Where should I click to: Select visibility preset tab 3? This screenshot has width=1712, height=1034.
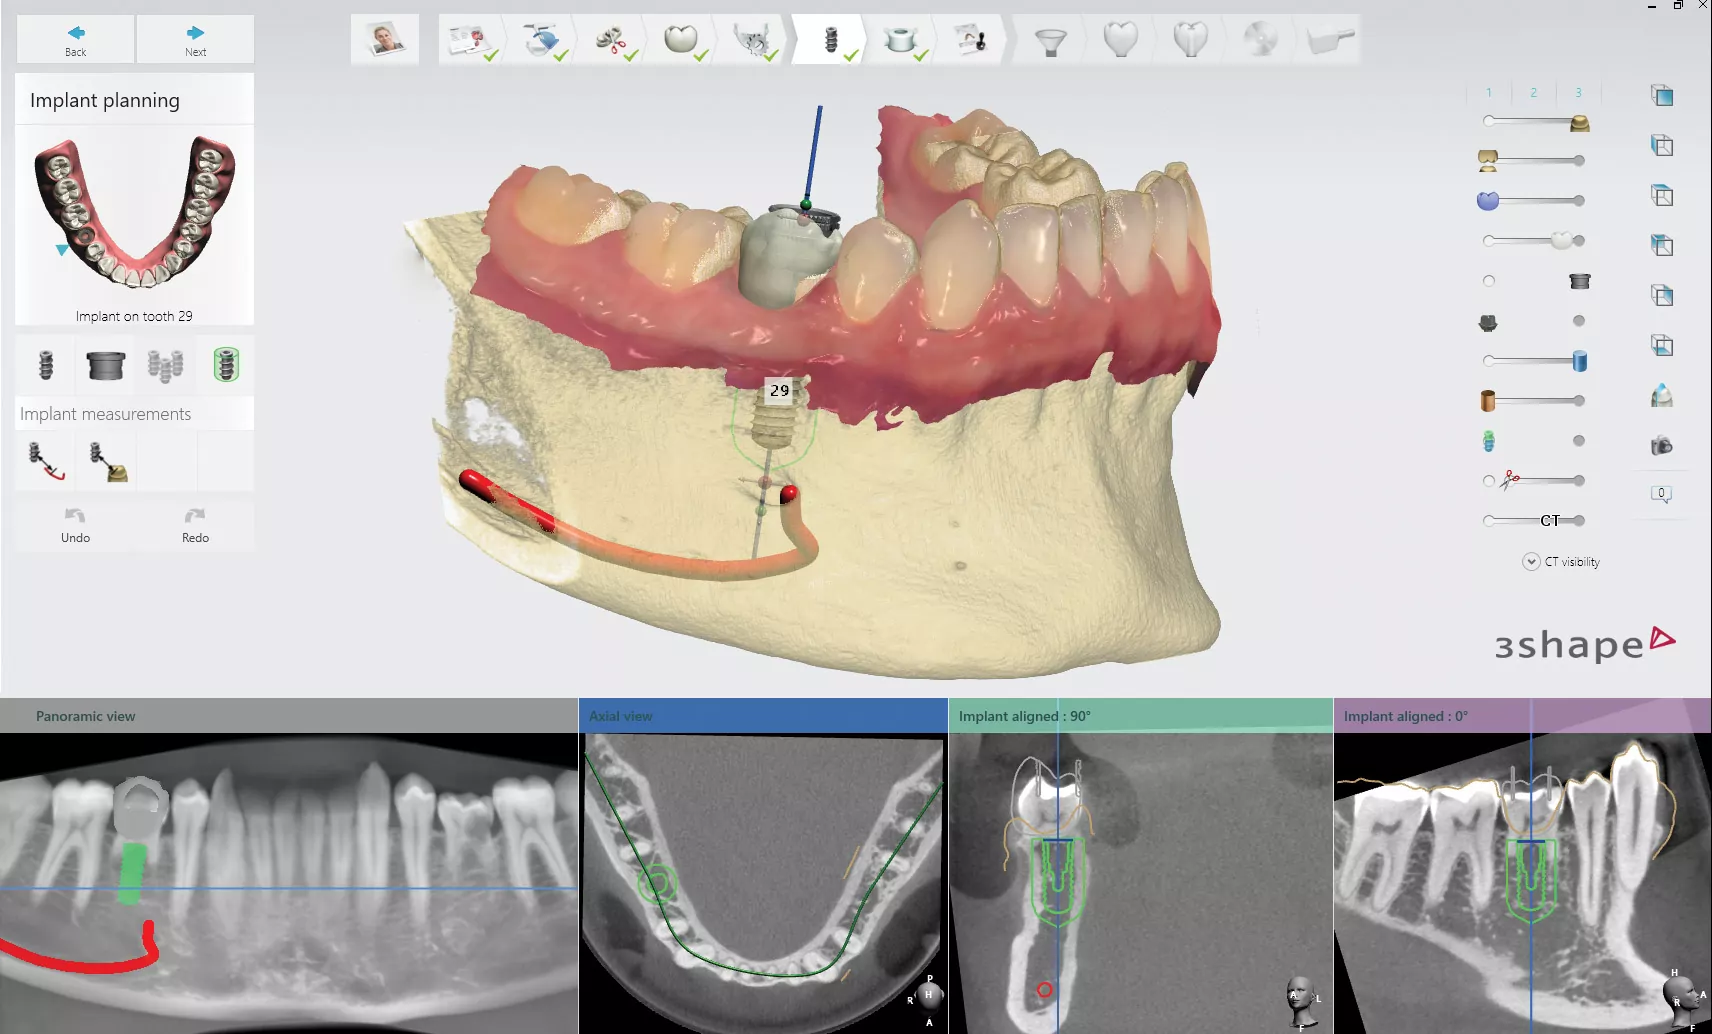[x=1578, y=93]
